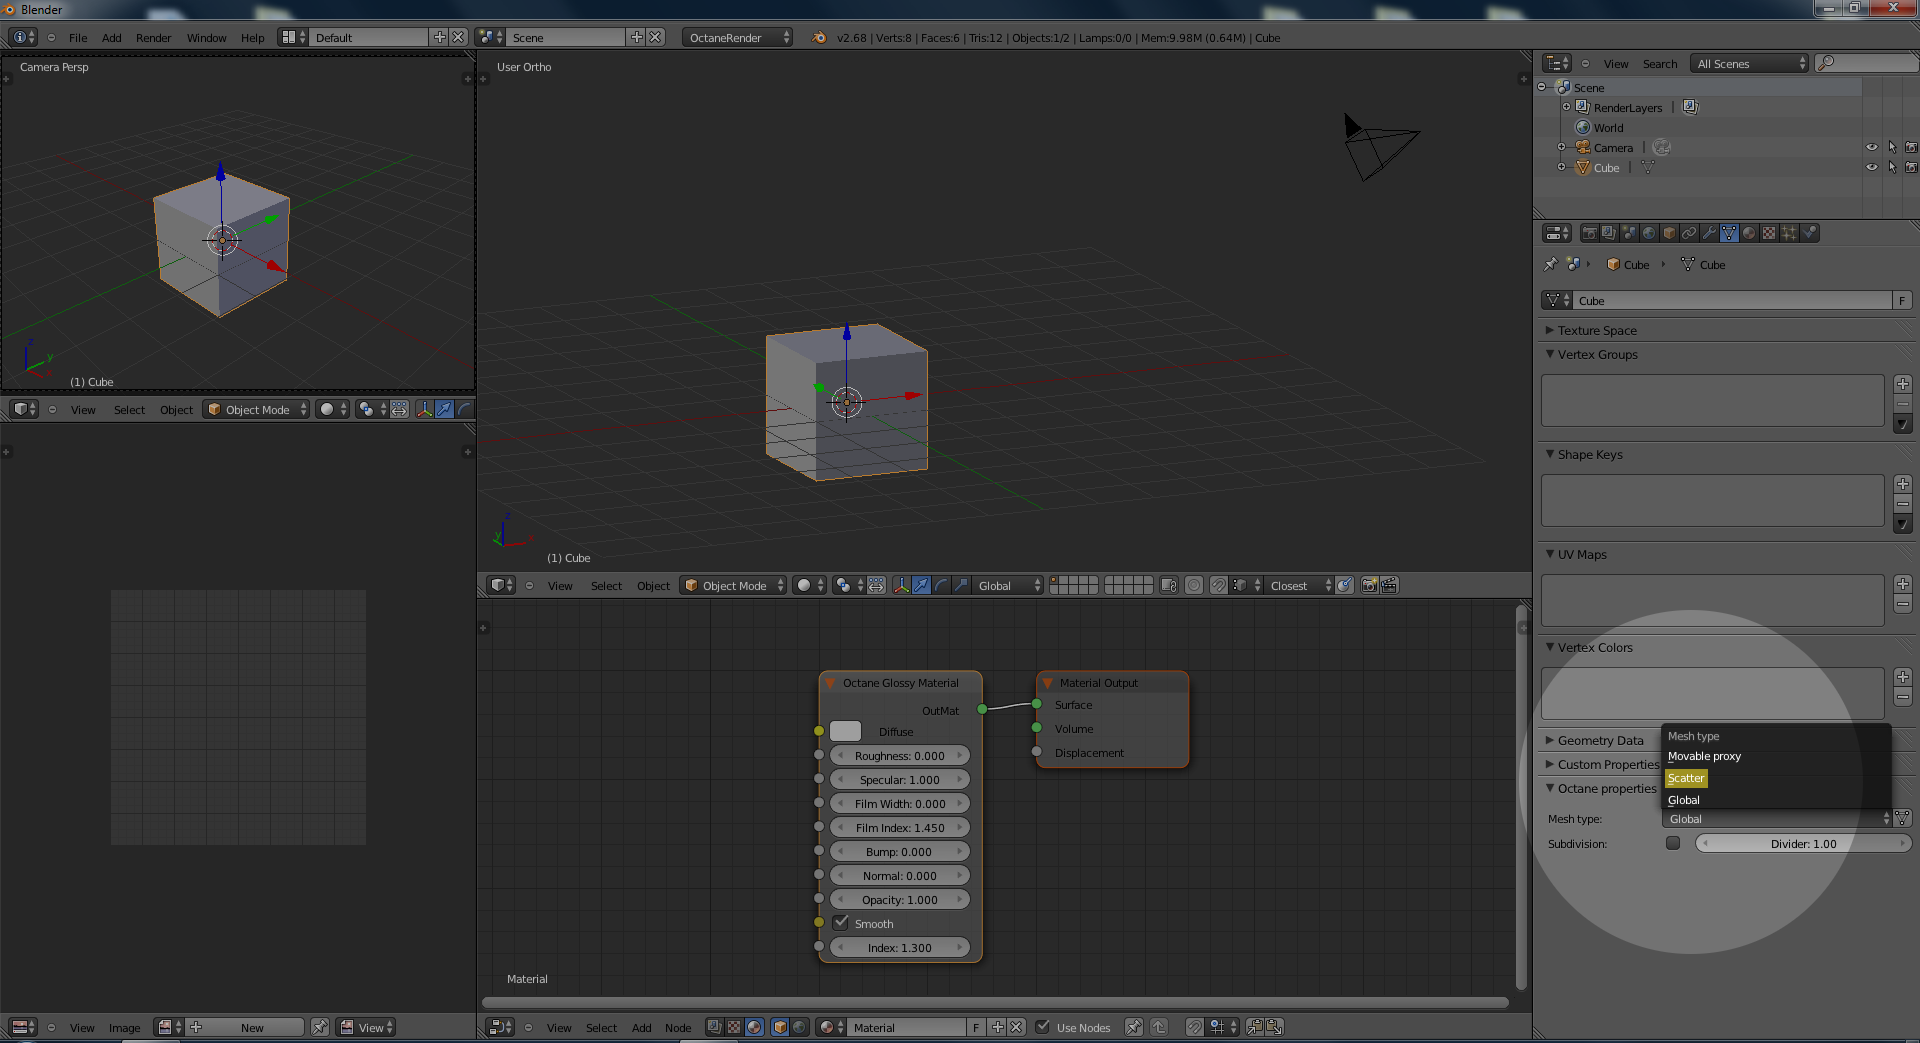Open the OctaneRender engine dropdown
This screenshot has height=1043, width=1920.
click(x=738, y=37)
